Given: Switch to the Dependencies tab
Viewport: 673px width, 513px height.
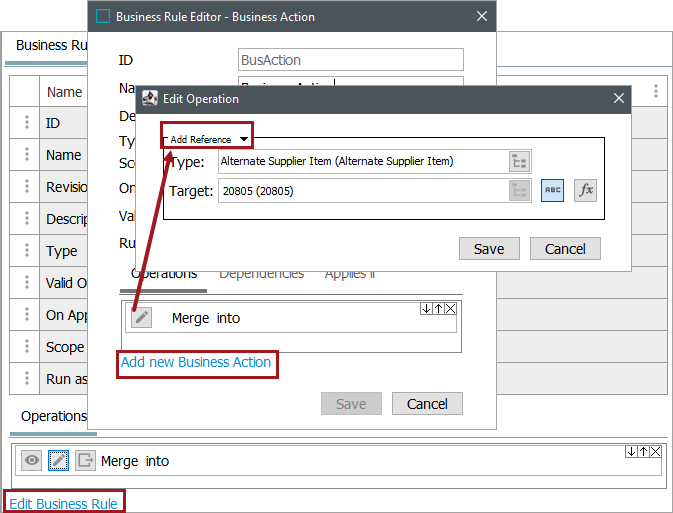Looking at the screenshot, I should (x=261, y=274).
